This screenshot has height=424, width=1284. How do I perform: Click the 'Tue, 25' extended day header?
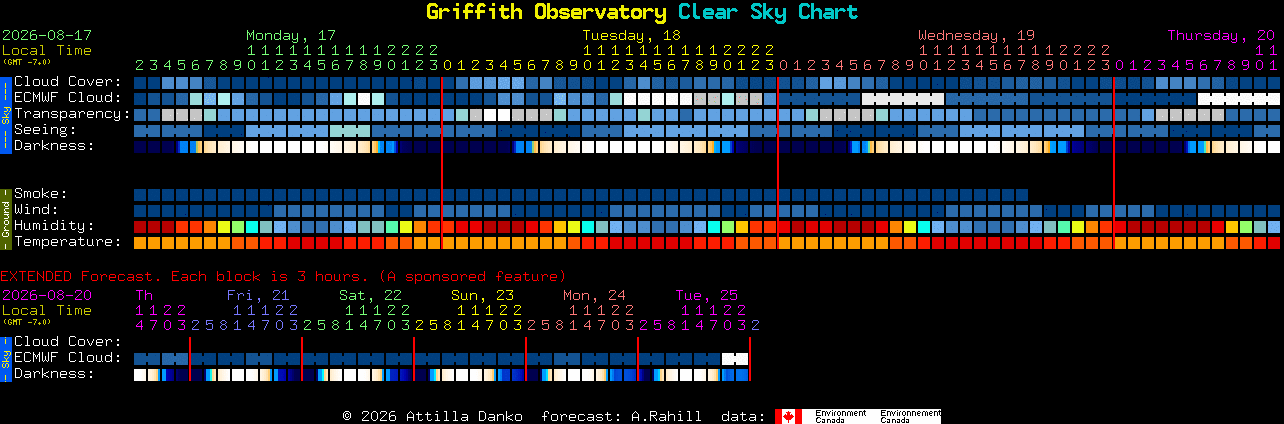[x=706, y=295]
